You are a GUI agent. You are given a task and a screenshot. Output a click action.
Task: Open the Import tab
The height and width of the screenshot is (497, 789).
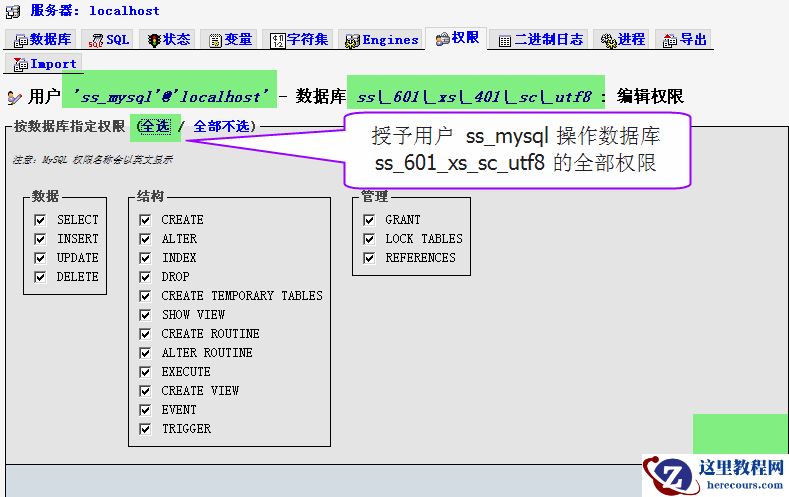[x=44, y=64]
